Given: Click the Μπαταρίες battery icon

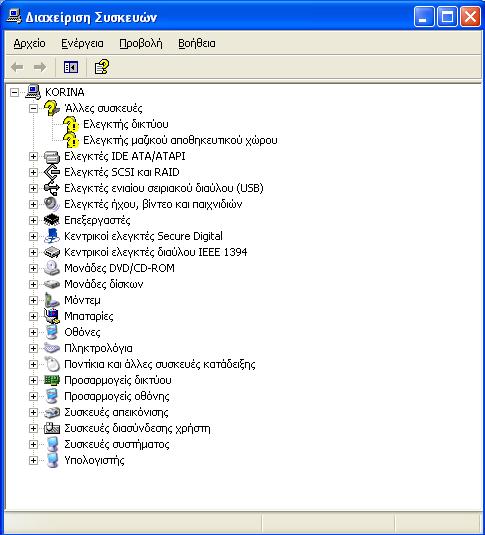Looking at the screenshot, I should coord(52,316).
